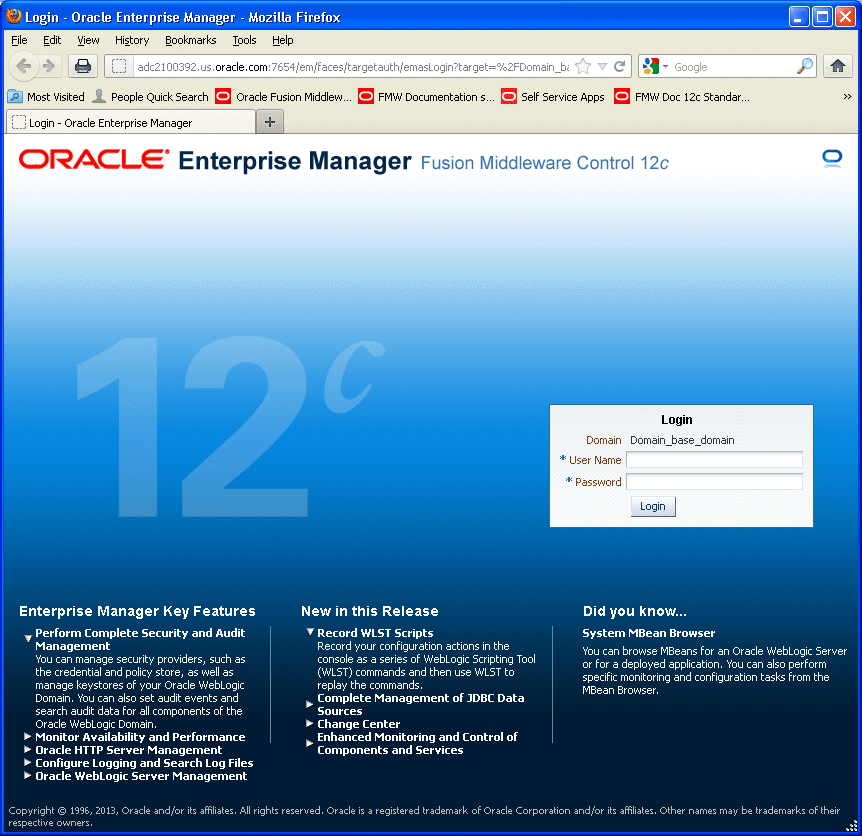Open the Edit menu
This screenshot has width=862, height=836.
tap(52, 40)
